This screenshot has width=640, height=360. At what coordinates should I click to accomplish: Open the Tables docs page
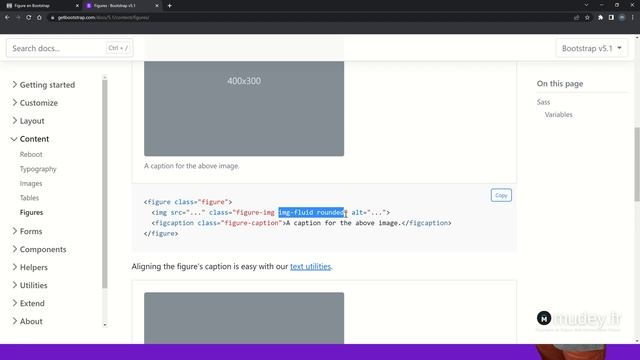(x=29, y=198)
